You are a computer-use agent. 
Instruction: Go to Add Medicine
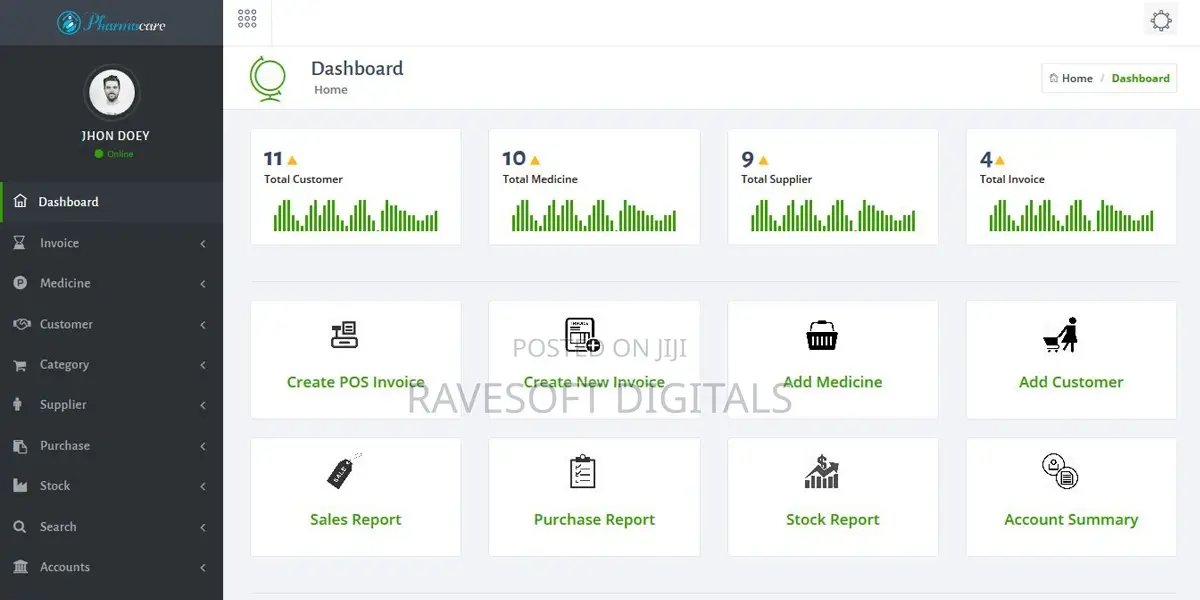pyautogui.click(x=832, y=382)
